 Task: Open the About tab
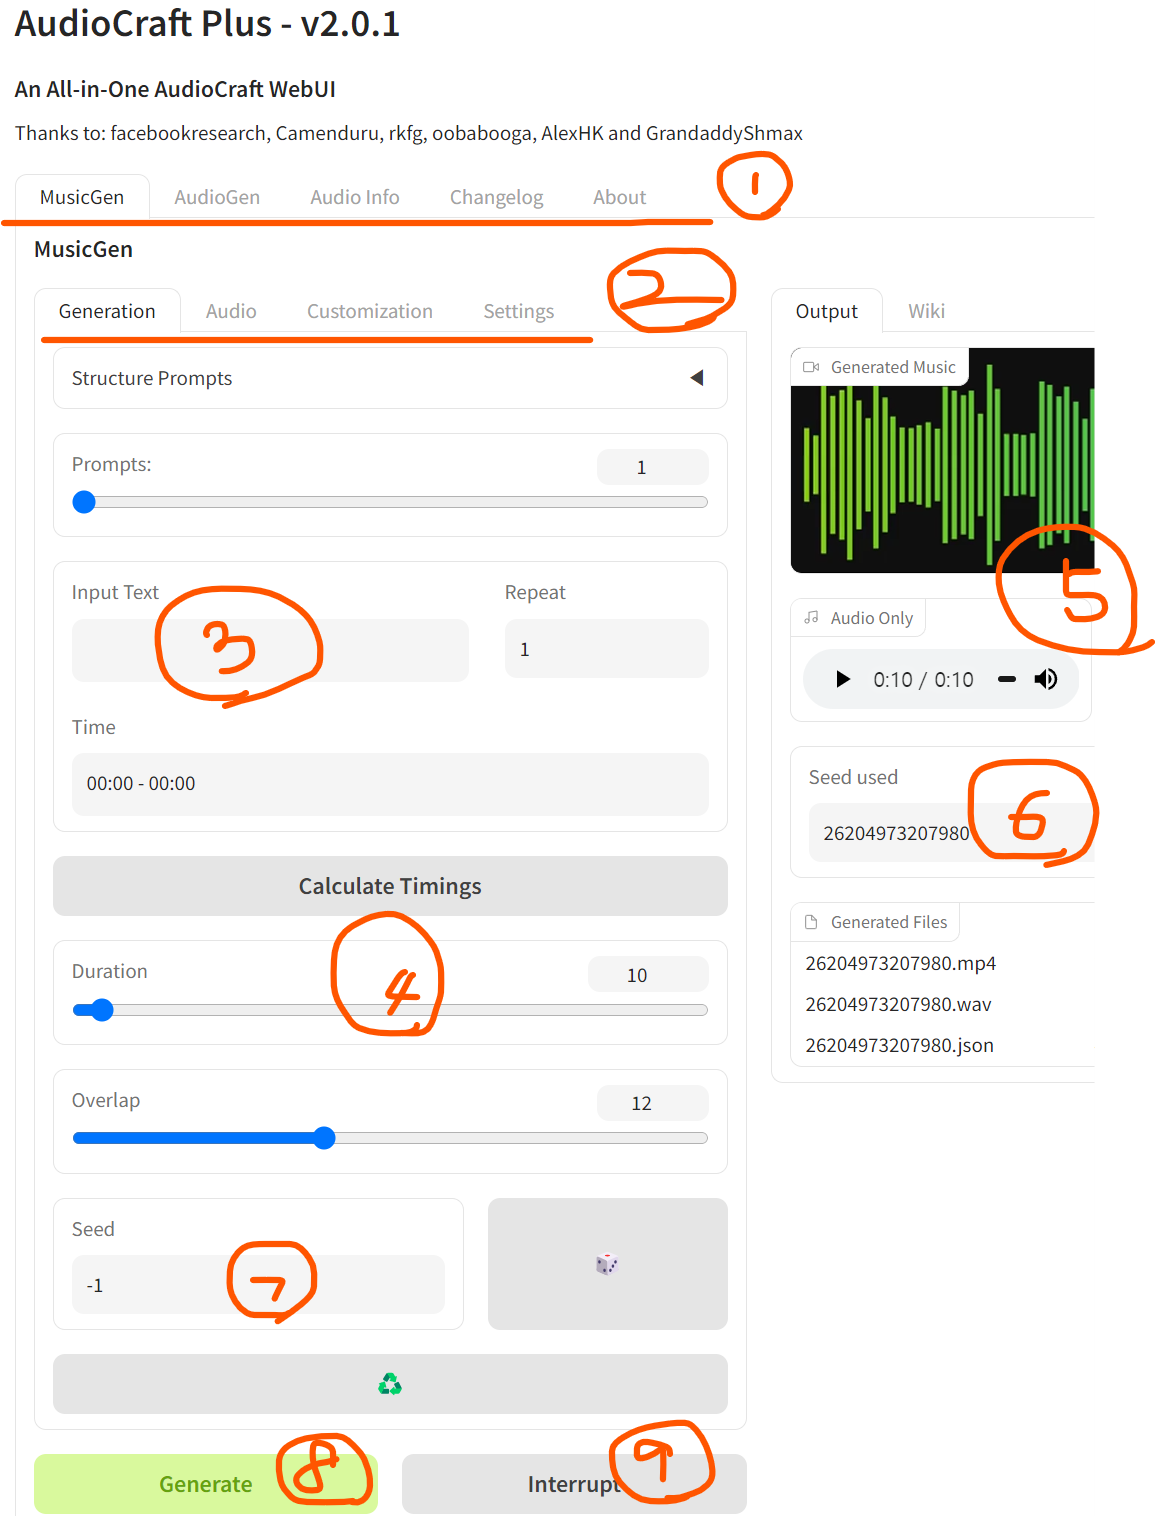(x=620, y=197)
